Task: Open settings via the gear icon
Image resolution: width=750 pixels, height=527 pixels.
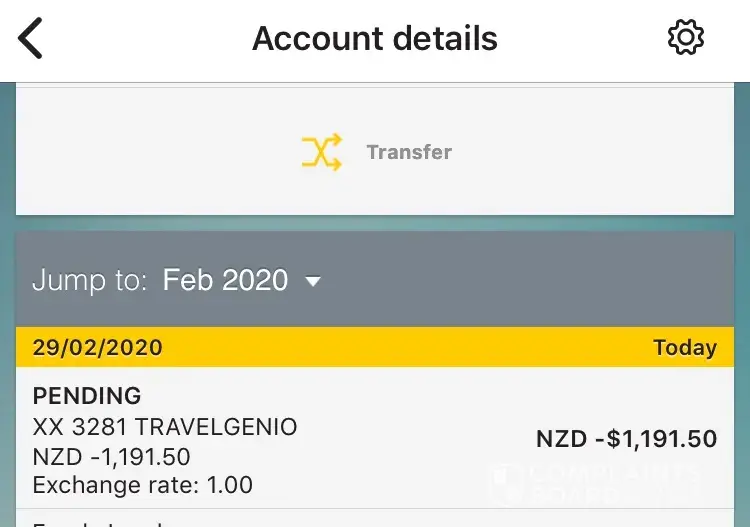Action: 686,39
